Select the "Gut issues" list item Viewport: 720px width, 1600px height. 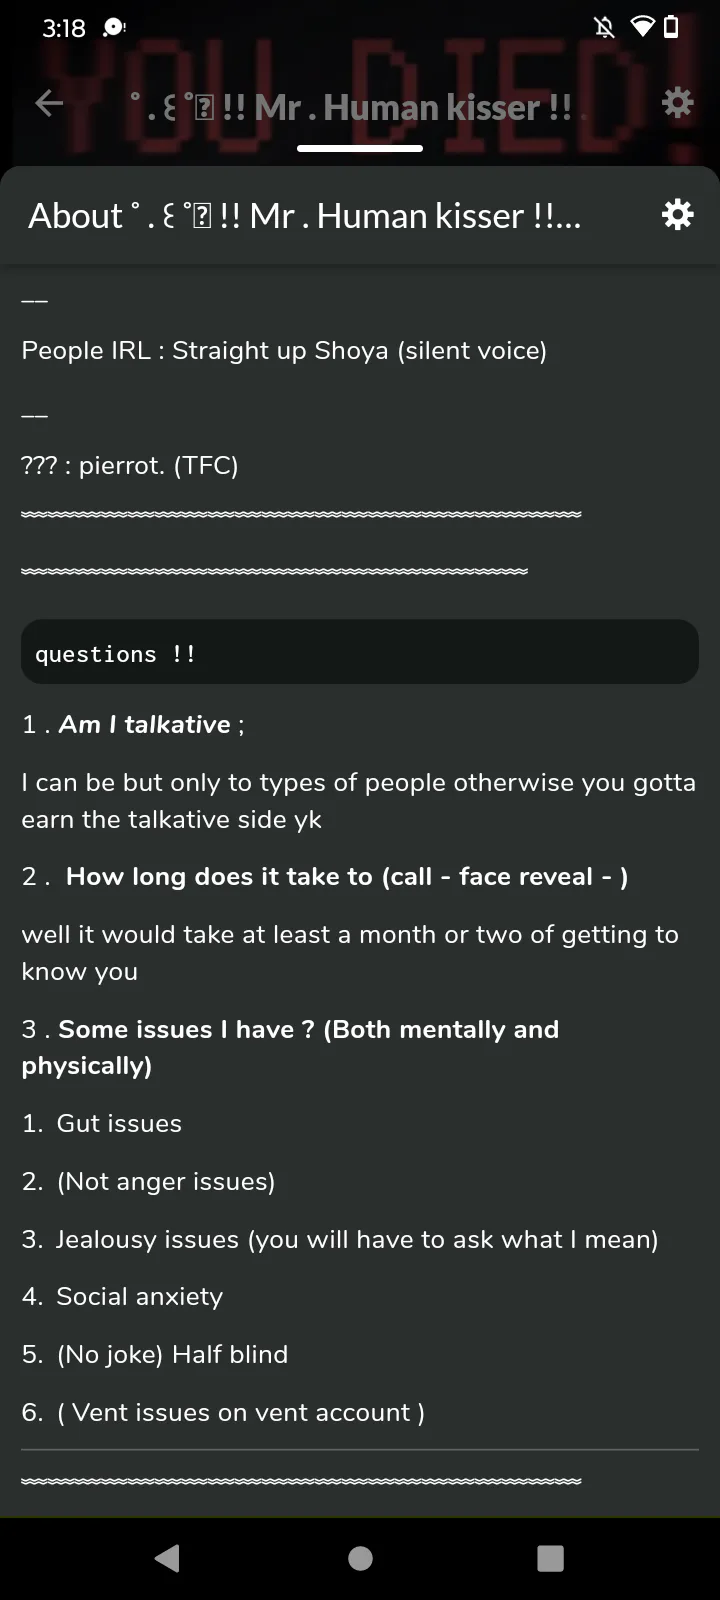119,1123
